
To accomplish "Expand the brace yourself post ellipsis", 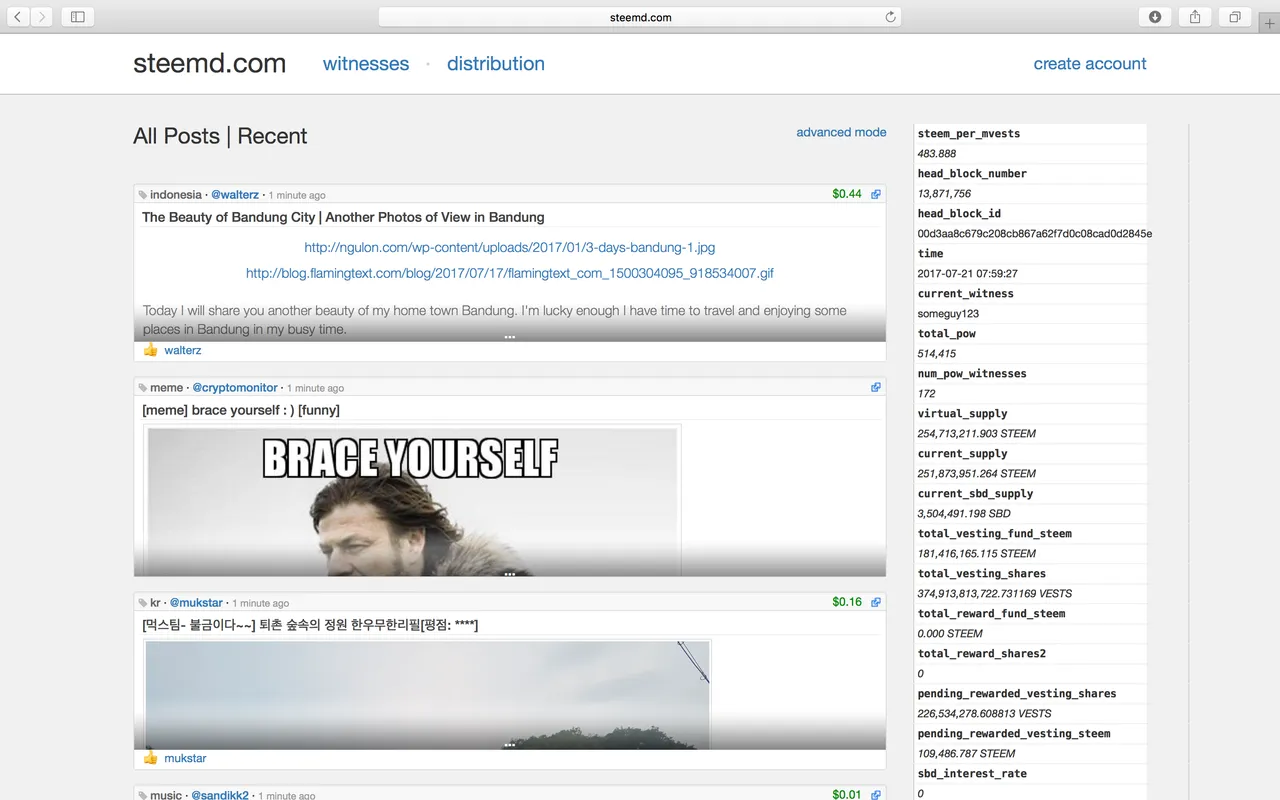I will click(x=510, y=573).
